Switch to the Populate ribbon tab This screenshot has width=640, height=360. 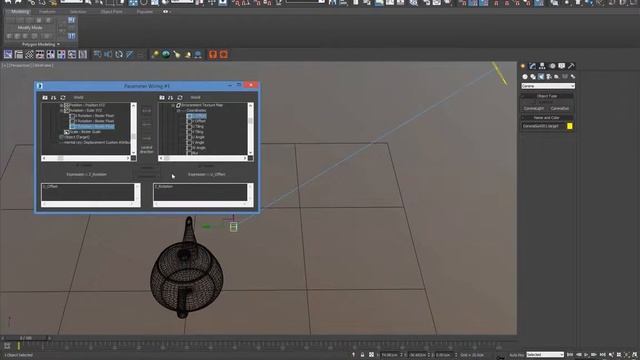click(x=144, y=12)
